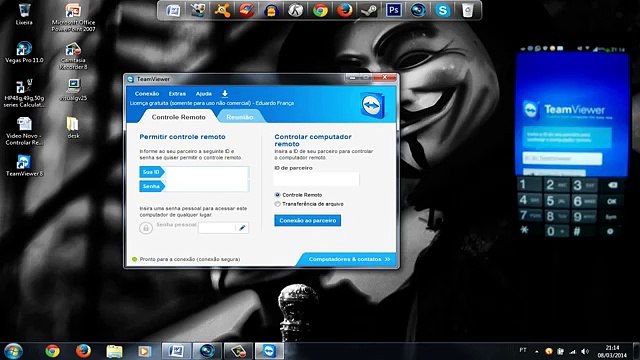
Task: Switch to the Word window on taskbar
Action: pyautogui.click(x=176, y=351)
